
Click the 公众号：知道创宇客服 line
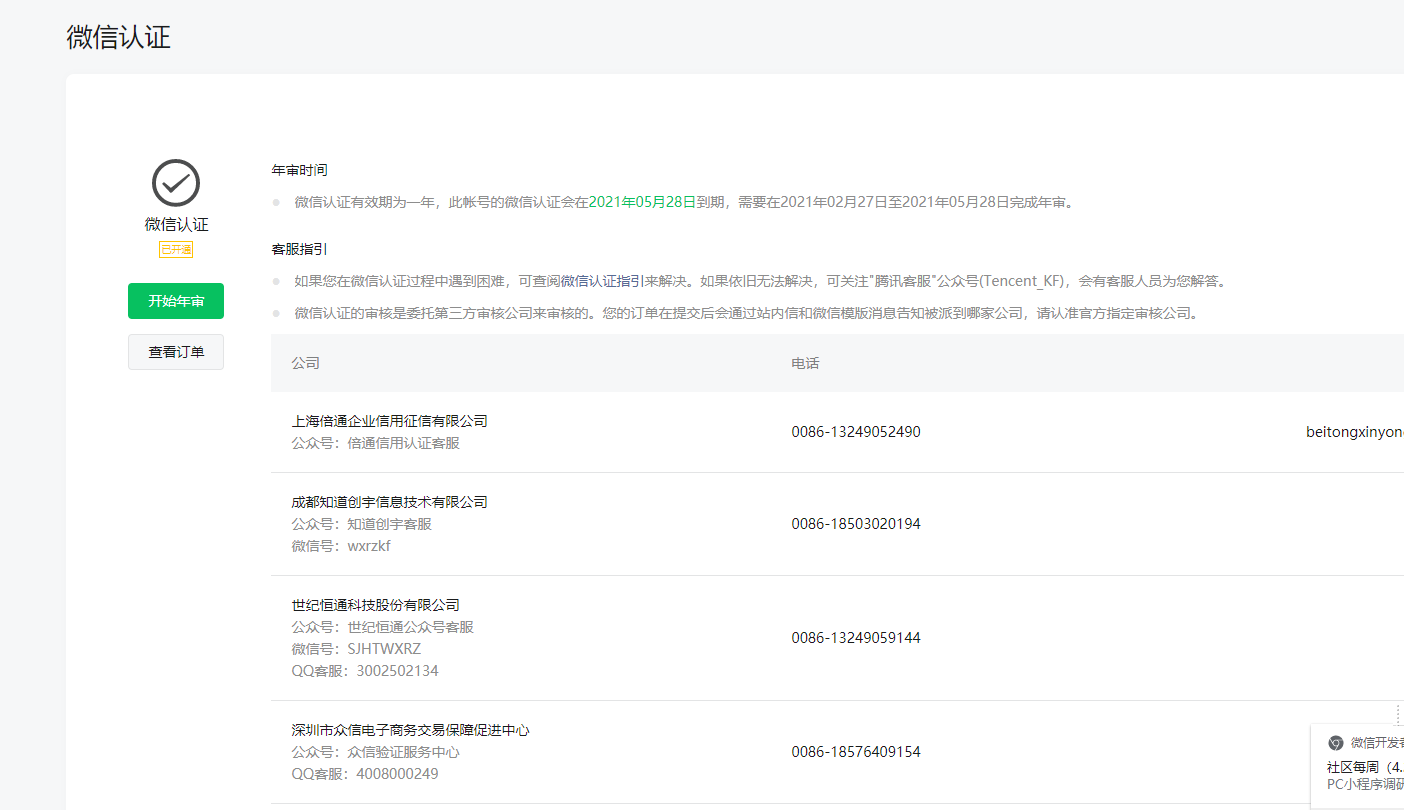pyautogui.click(x=362, y=524)
